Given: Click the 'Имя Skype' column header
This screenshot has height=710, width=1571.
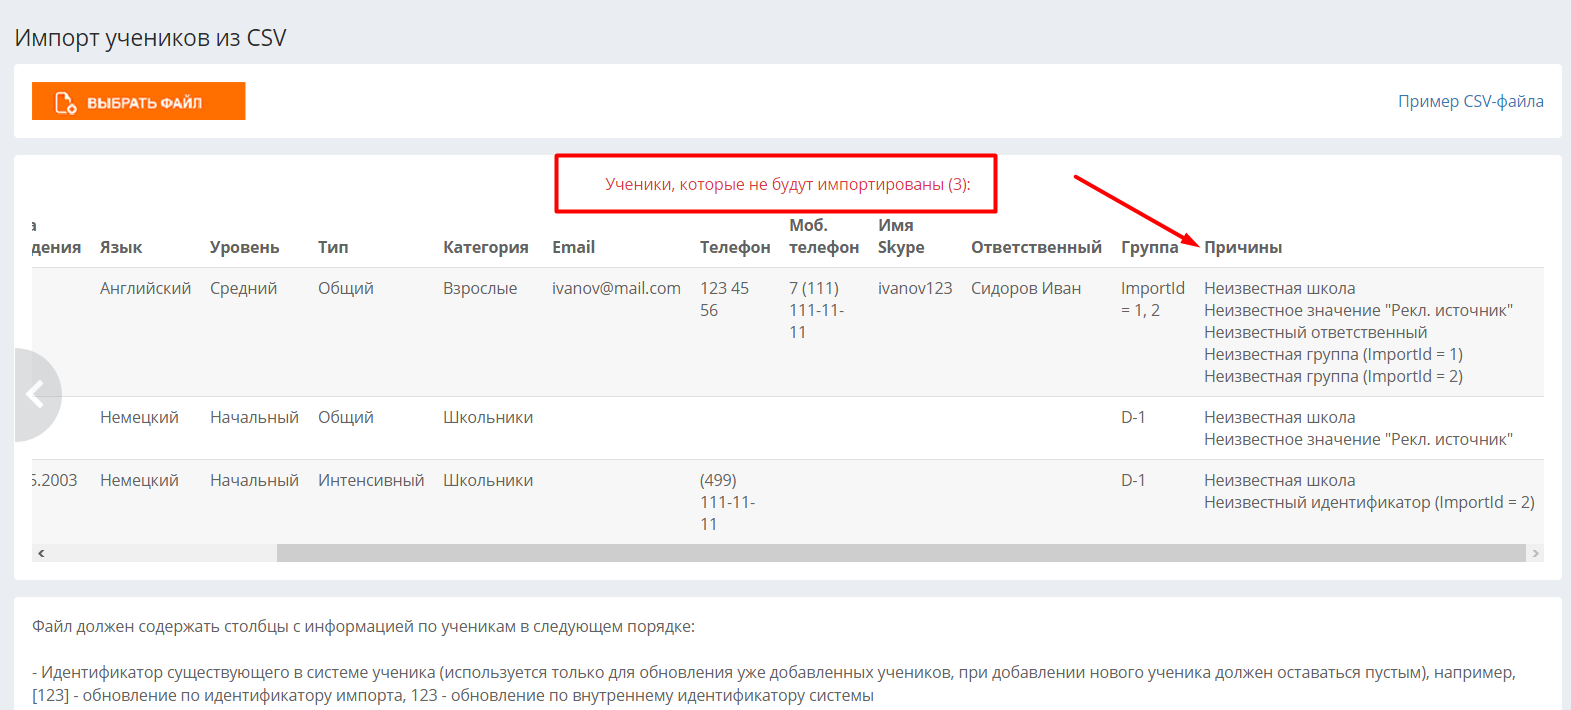Looking at the screenshot, I should tap(901, 236).
